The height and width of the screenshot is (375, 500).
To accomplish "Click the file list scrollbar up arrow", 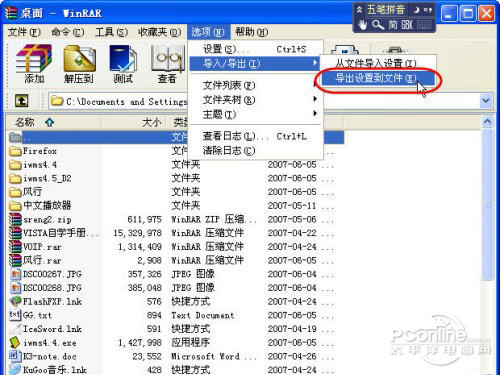I will coord(487,122).
